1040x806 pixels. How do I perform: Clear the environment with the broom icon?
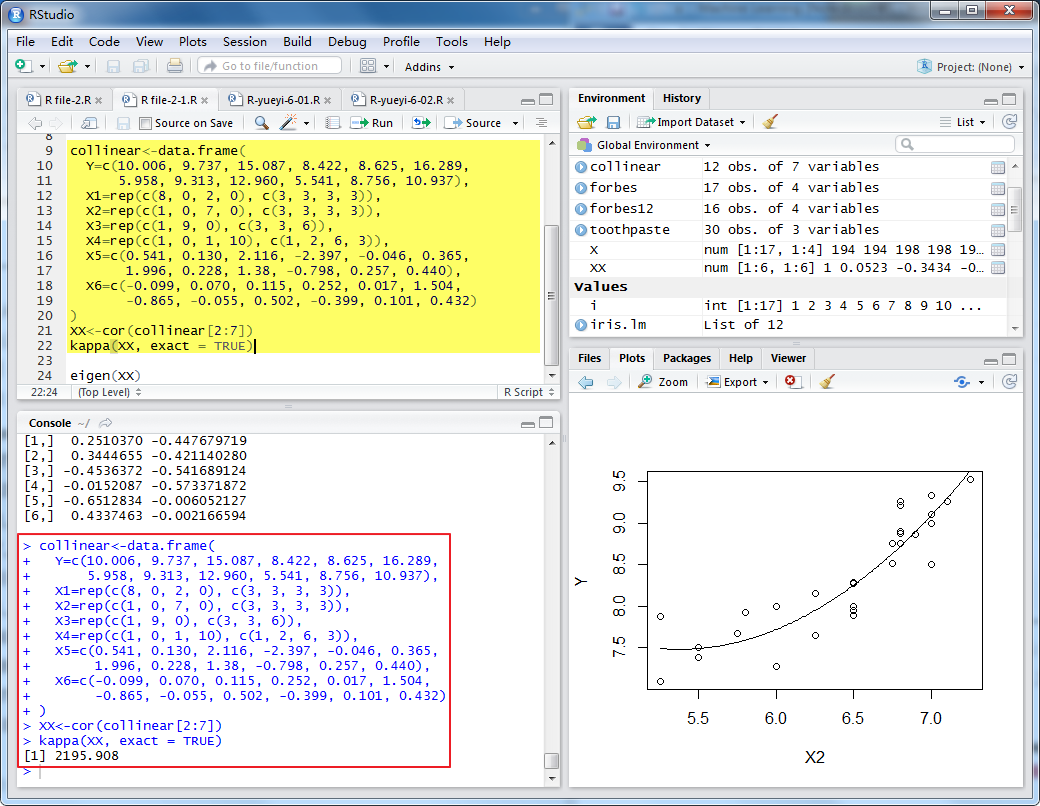click(x=769, y=121)
